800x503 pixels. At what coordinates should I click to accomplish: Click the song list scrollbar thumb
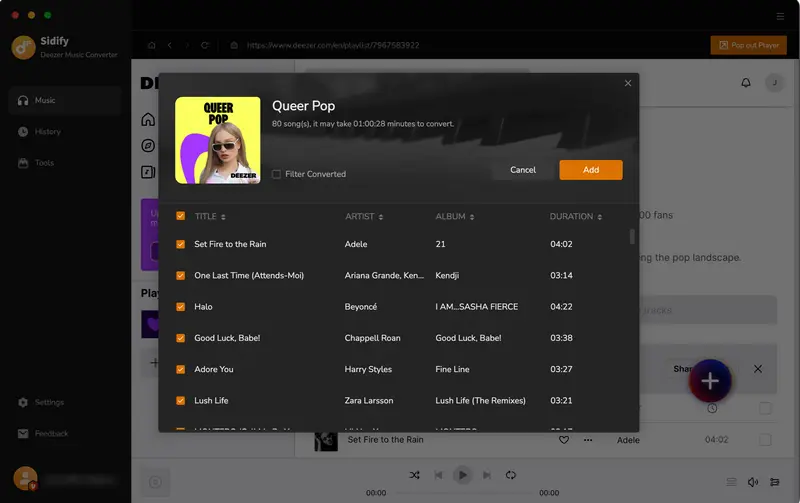pos(632,237)
